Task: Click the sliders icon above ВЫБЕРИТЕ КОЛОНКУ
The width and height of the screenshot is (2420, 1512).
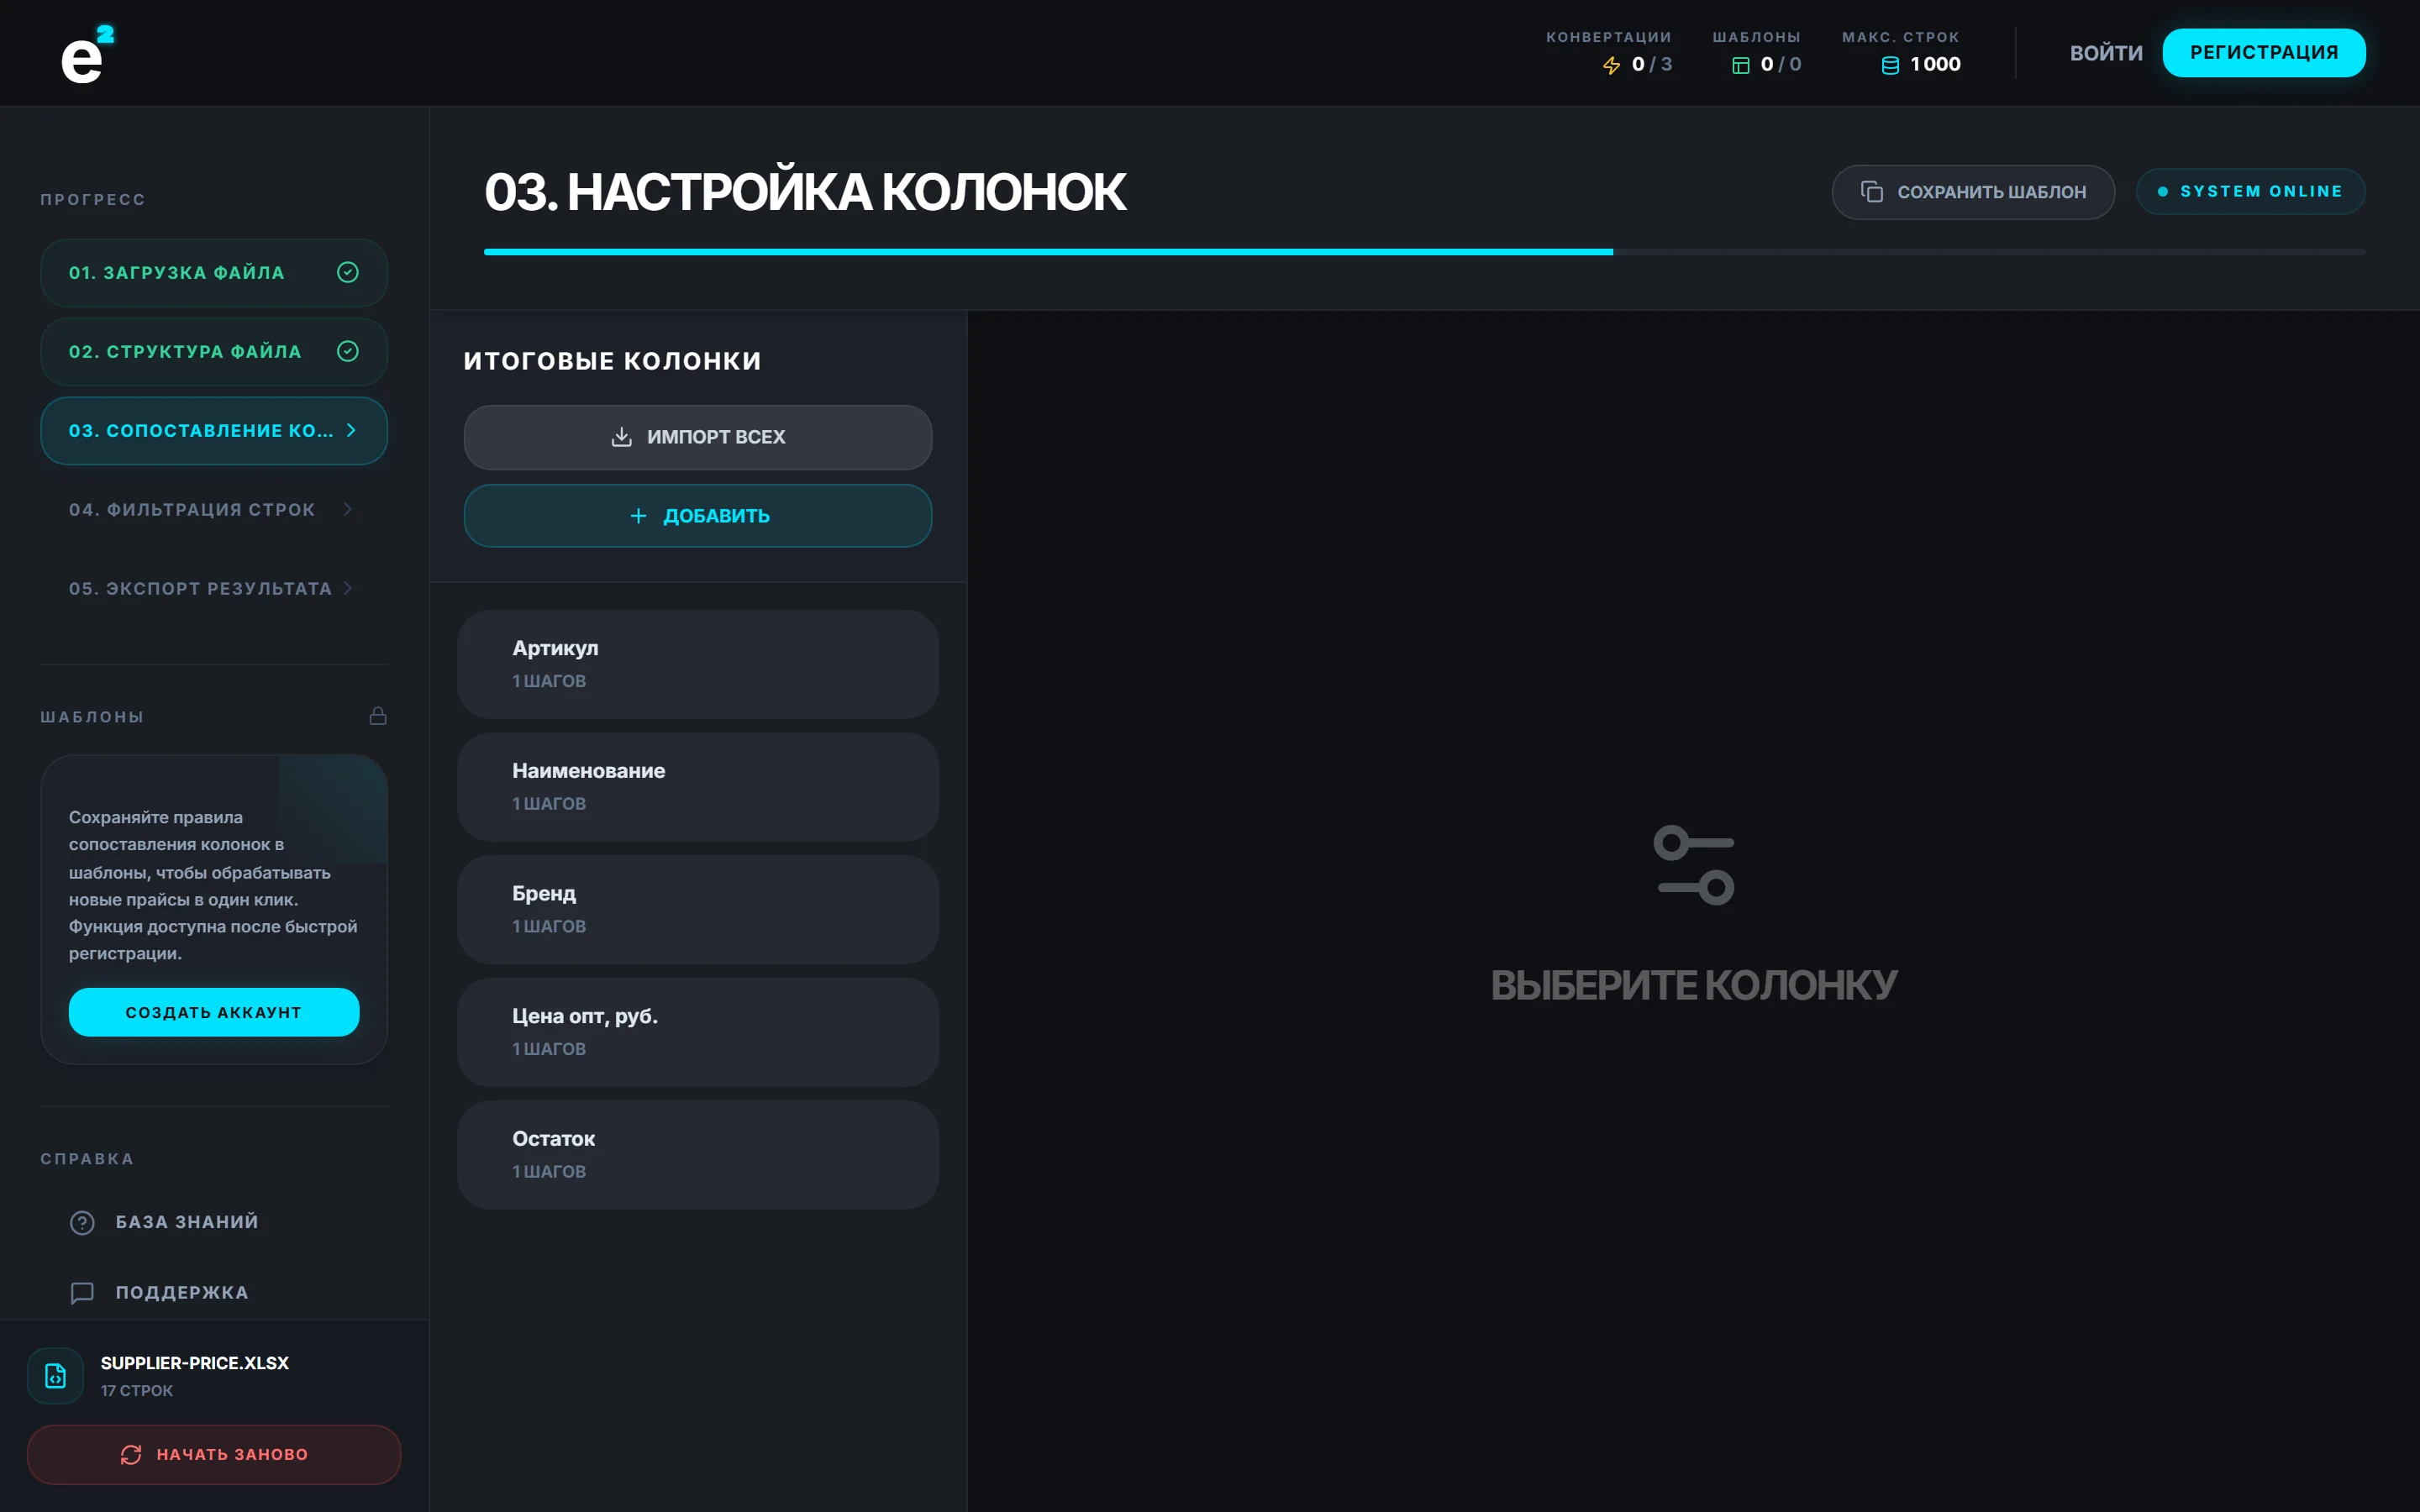Action: tap(1693, 865)
